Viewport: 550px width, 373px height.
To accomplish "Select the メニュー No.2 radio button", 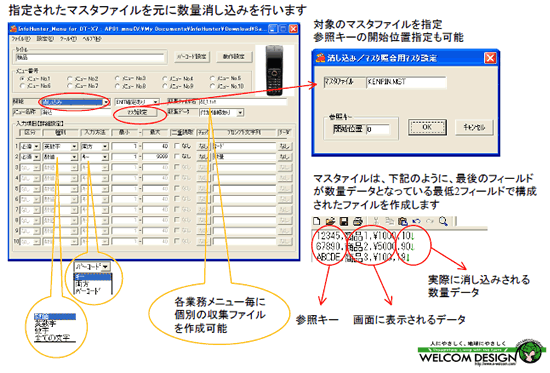I will tap(69, 79).
